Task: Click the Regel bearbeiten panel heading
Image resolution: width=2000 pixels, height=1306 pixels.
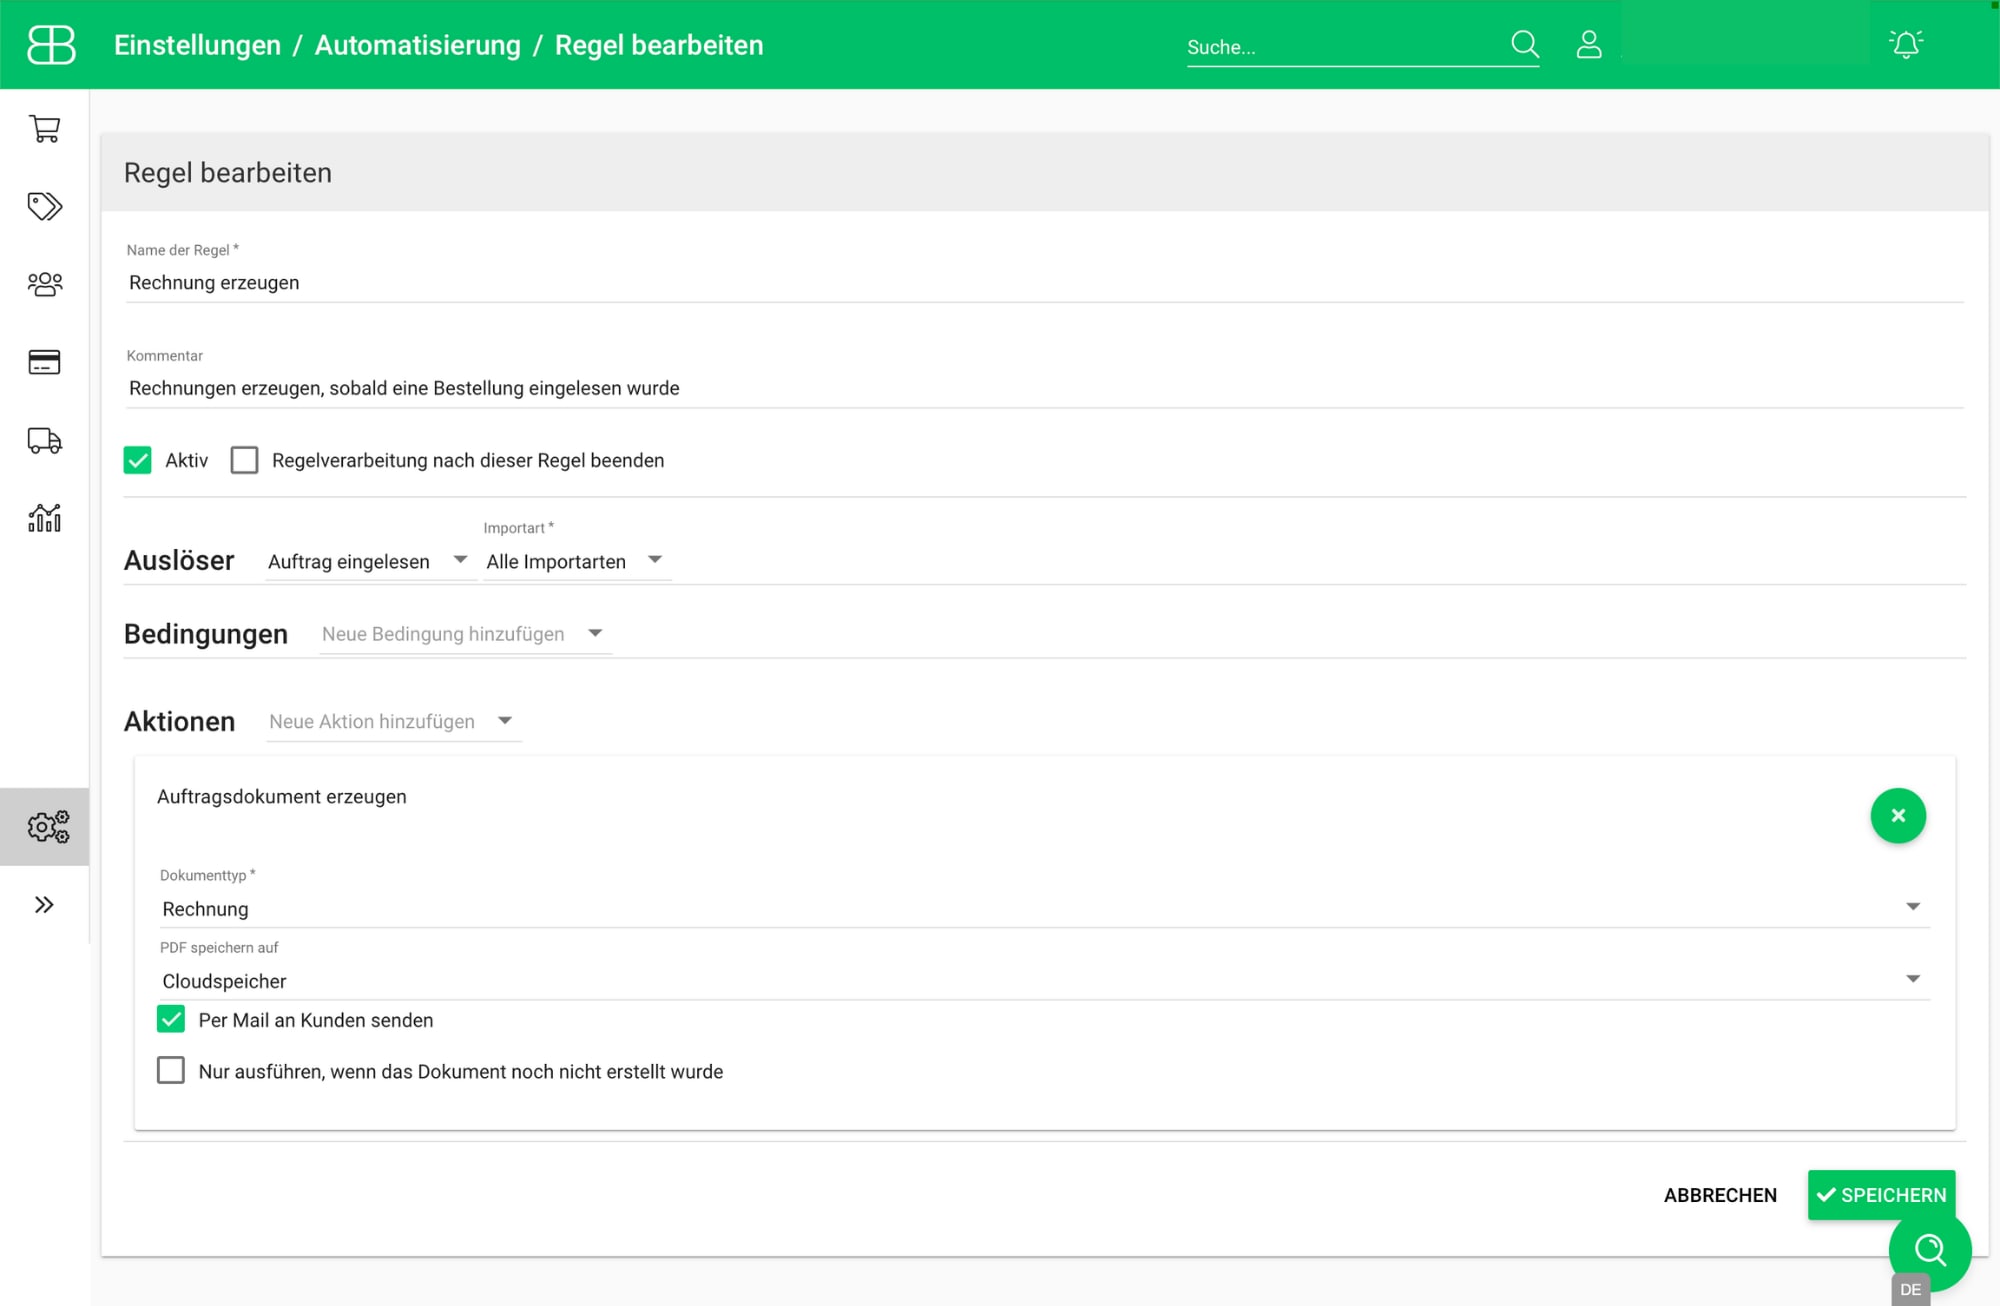Action: point(228,173)
